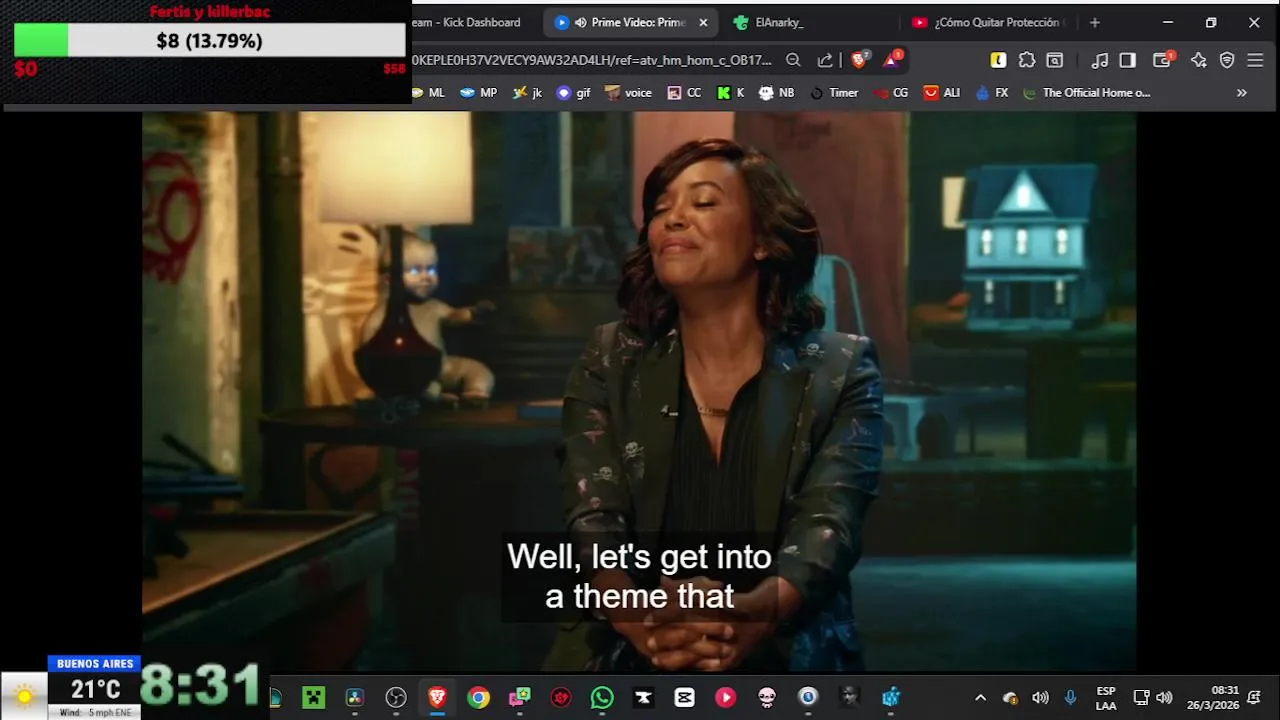Switch to the ElAnarky_ tab
Screen dimensions: 1280x720
[x=779, y=22]
